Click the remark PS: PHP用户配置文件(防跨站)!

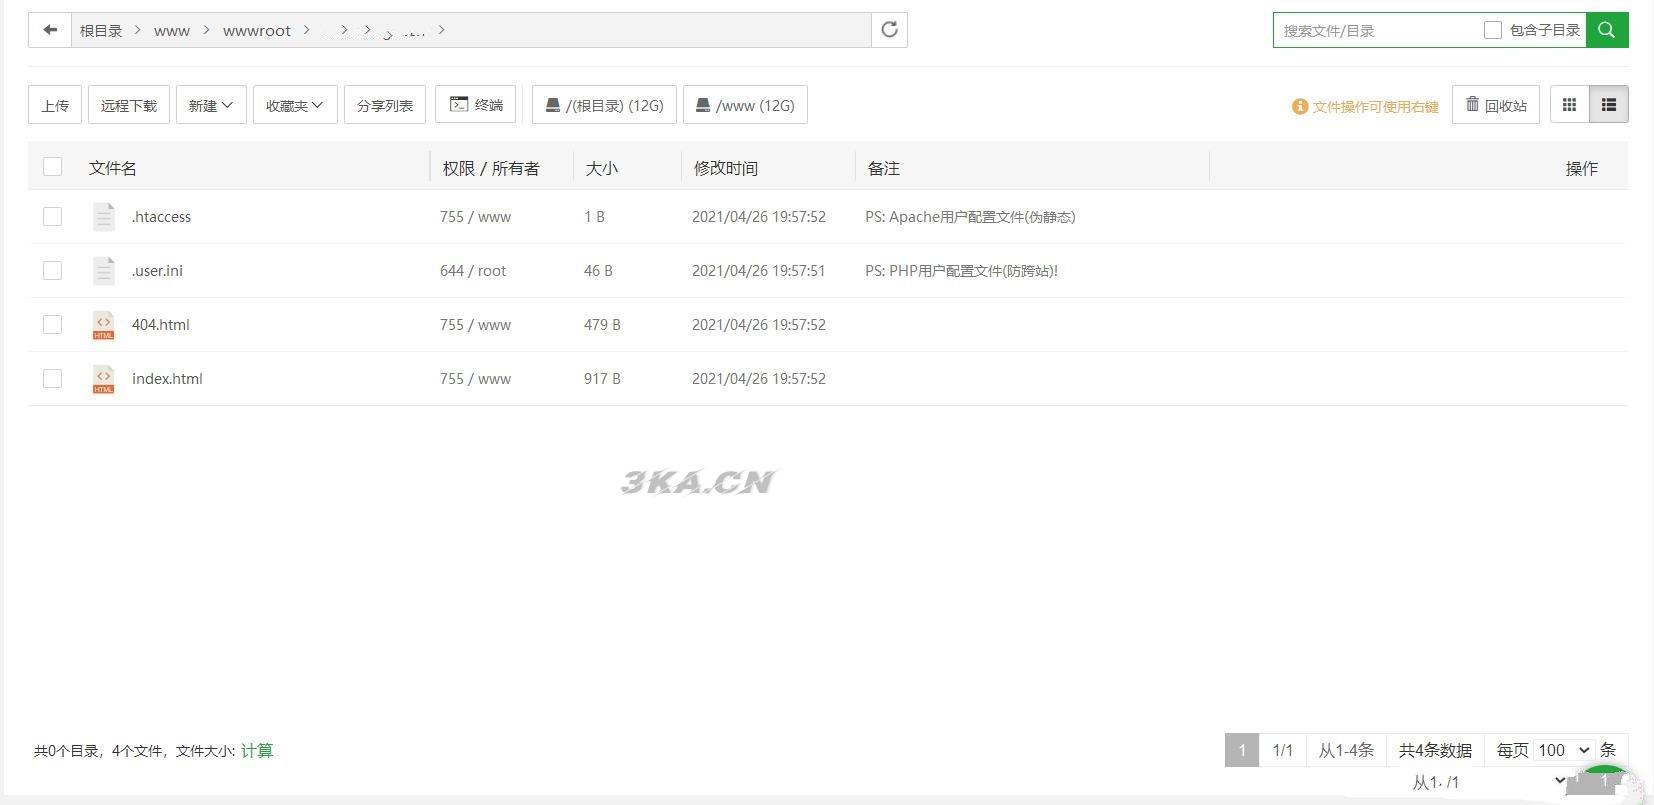pos(961,271)
